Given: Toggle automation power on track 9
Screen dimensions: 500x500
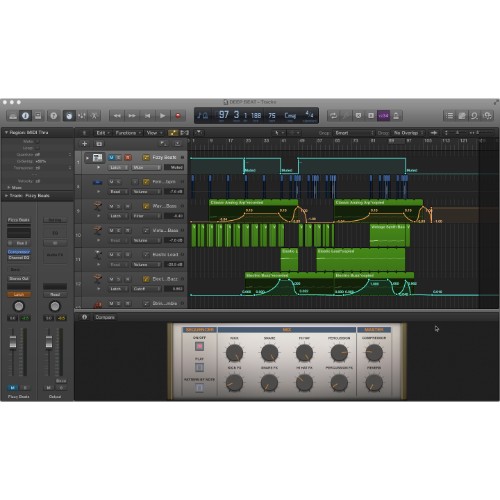Looking at the screenshot, I should click(146, 206).
